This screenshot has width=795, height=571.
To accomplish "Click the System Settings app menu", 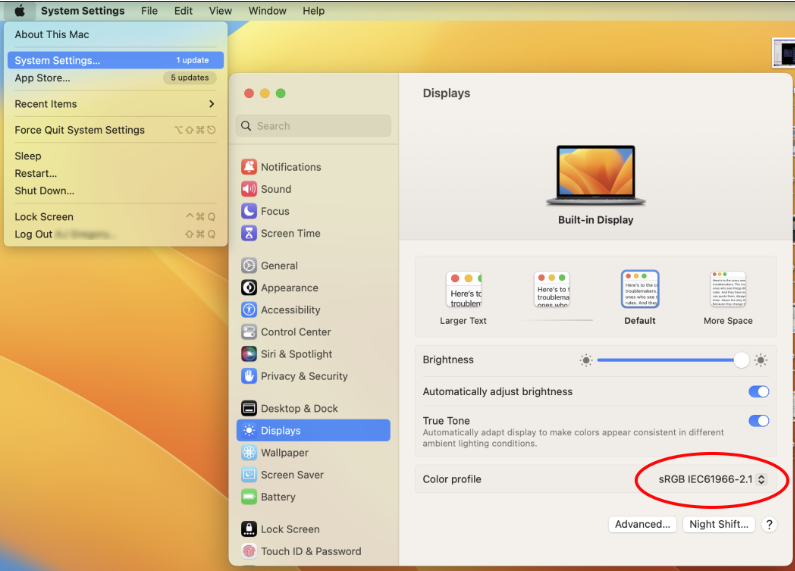I will click(83, 11).
